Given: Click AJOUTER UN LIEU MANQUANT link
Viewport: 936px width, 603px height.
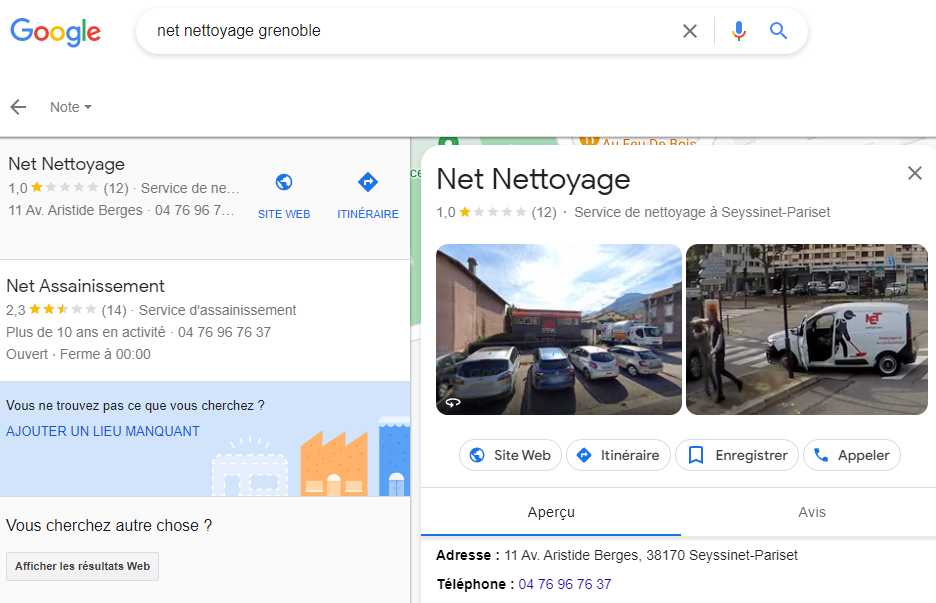Looking at the screenshot, I should coord(103,431).
